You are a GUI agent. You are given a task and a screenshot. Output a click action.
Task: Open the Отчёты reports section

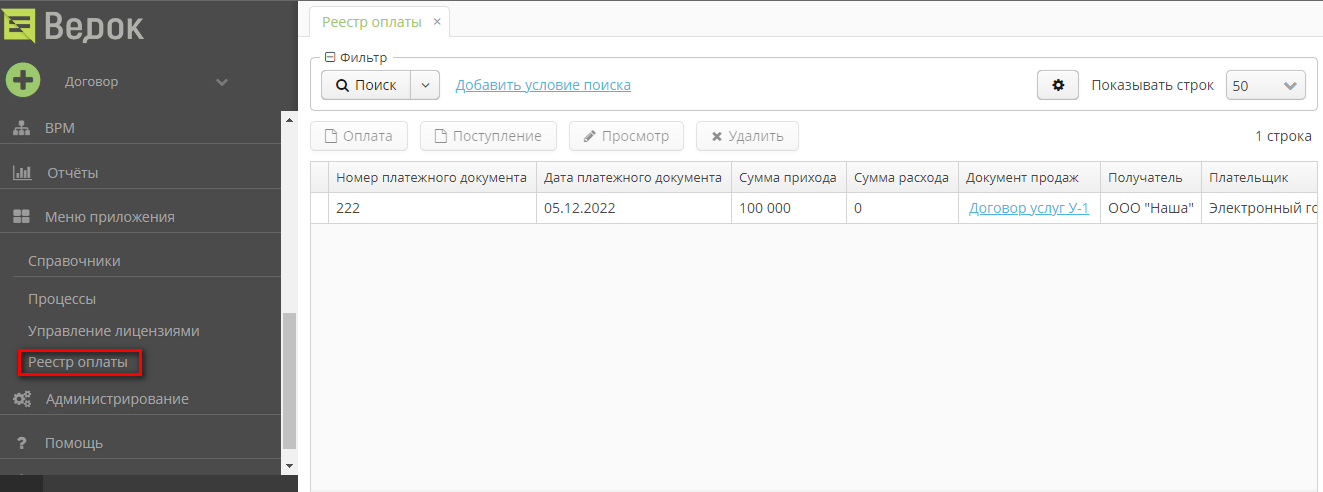coord(71,173)
